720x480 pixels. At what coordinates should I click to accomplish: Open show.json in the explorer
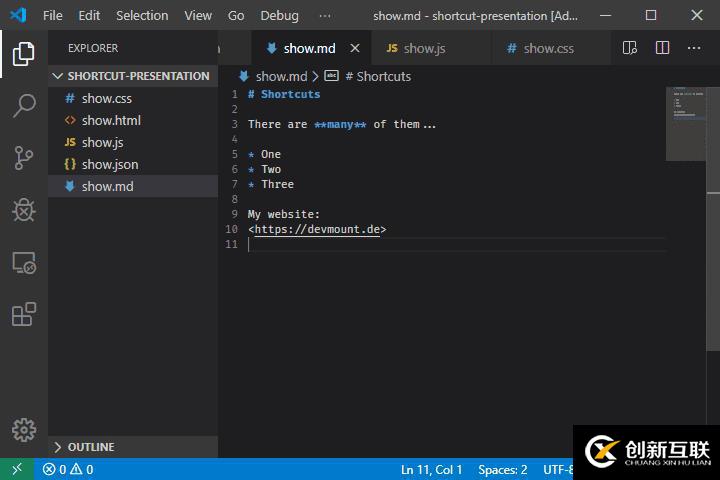133,164
